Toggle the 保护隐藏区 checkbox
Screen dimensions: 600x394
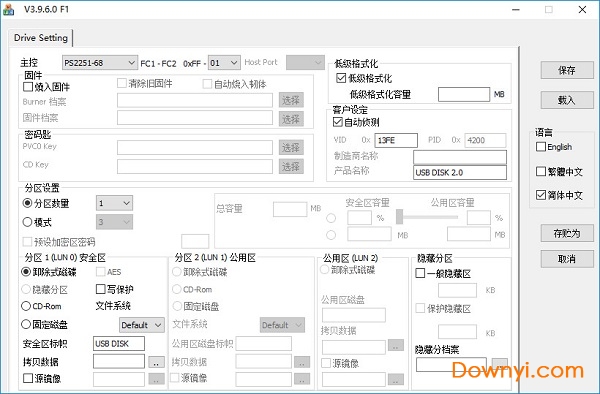pyautogui.click(x=420, y=308)
